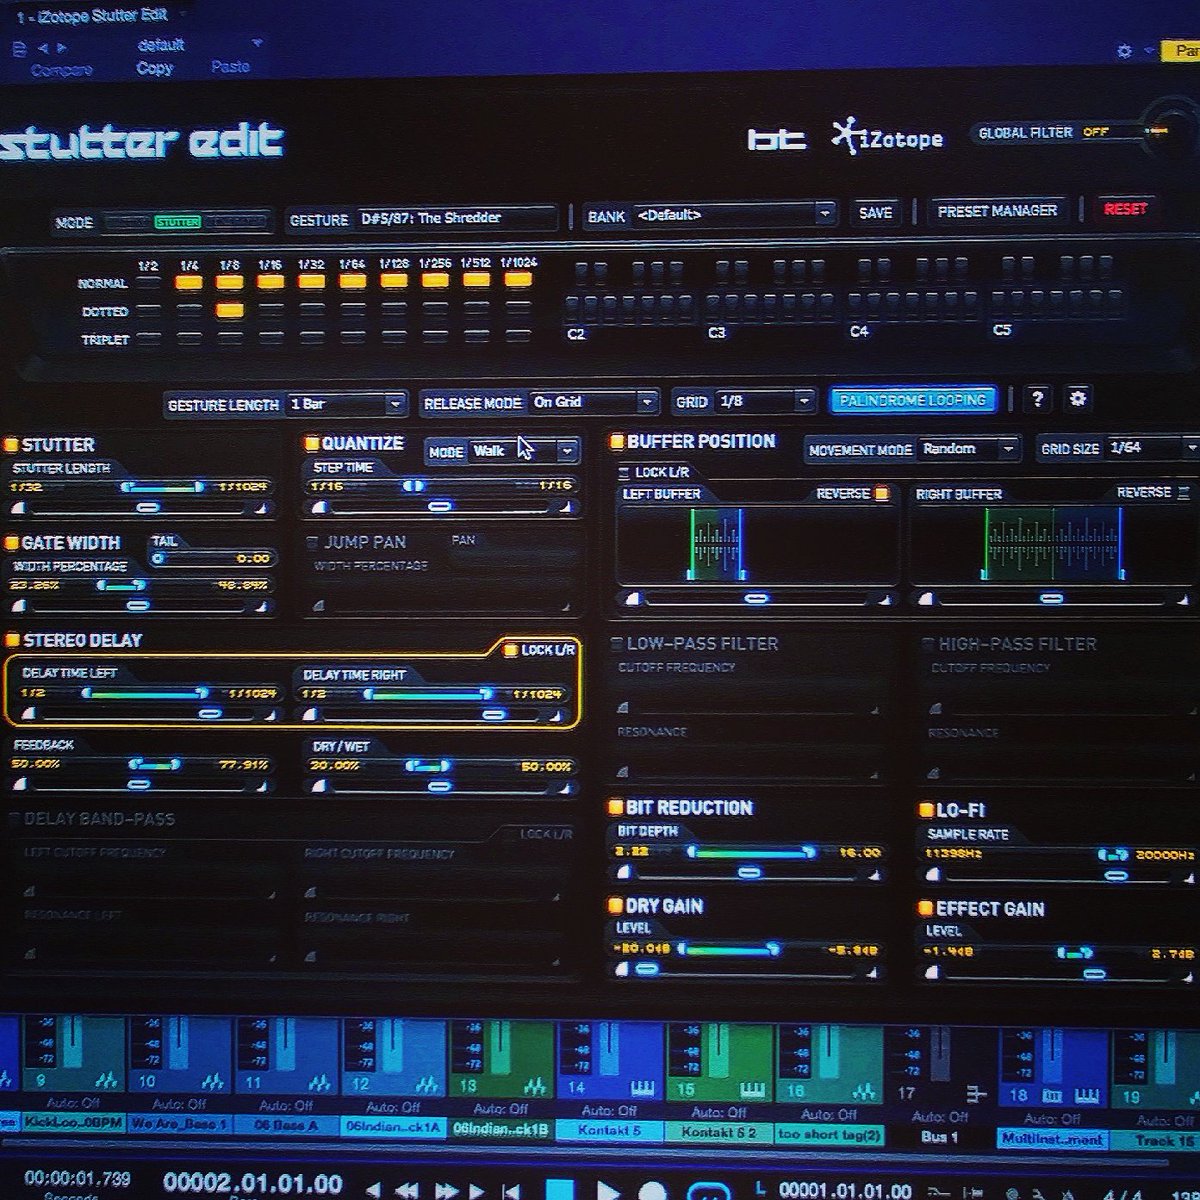
Task: Open the Quantize MODE Walk dropdown
Action: point(523,451)
